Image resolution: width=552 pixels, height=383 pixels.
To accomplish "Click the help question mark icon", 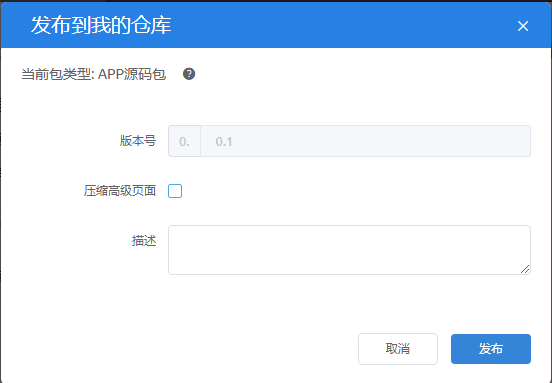I will click(x=189, y=74).
